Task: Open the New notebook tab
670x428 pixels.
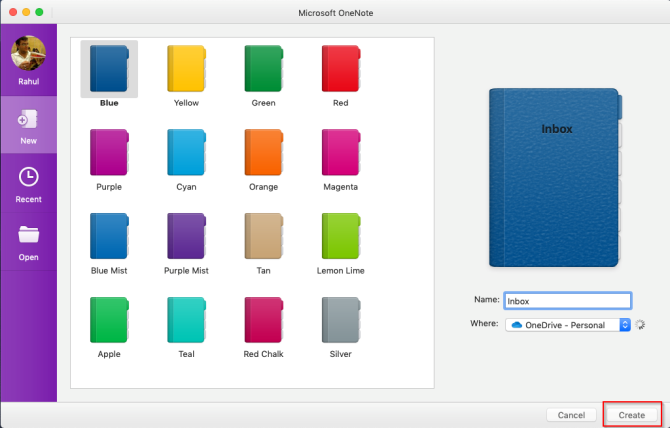Action: 29,126
